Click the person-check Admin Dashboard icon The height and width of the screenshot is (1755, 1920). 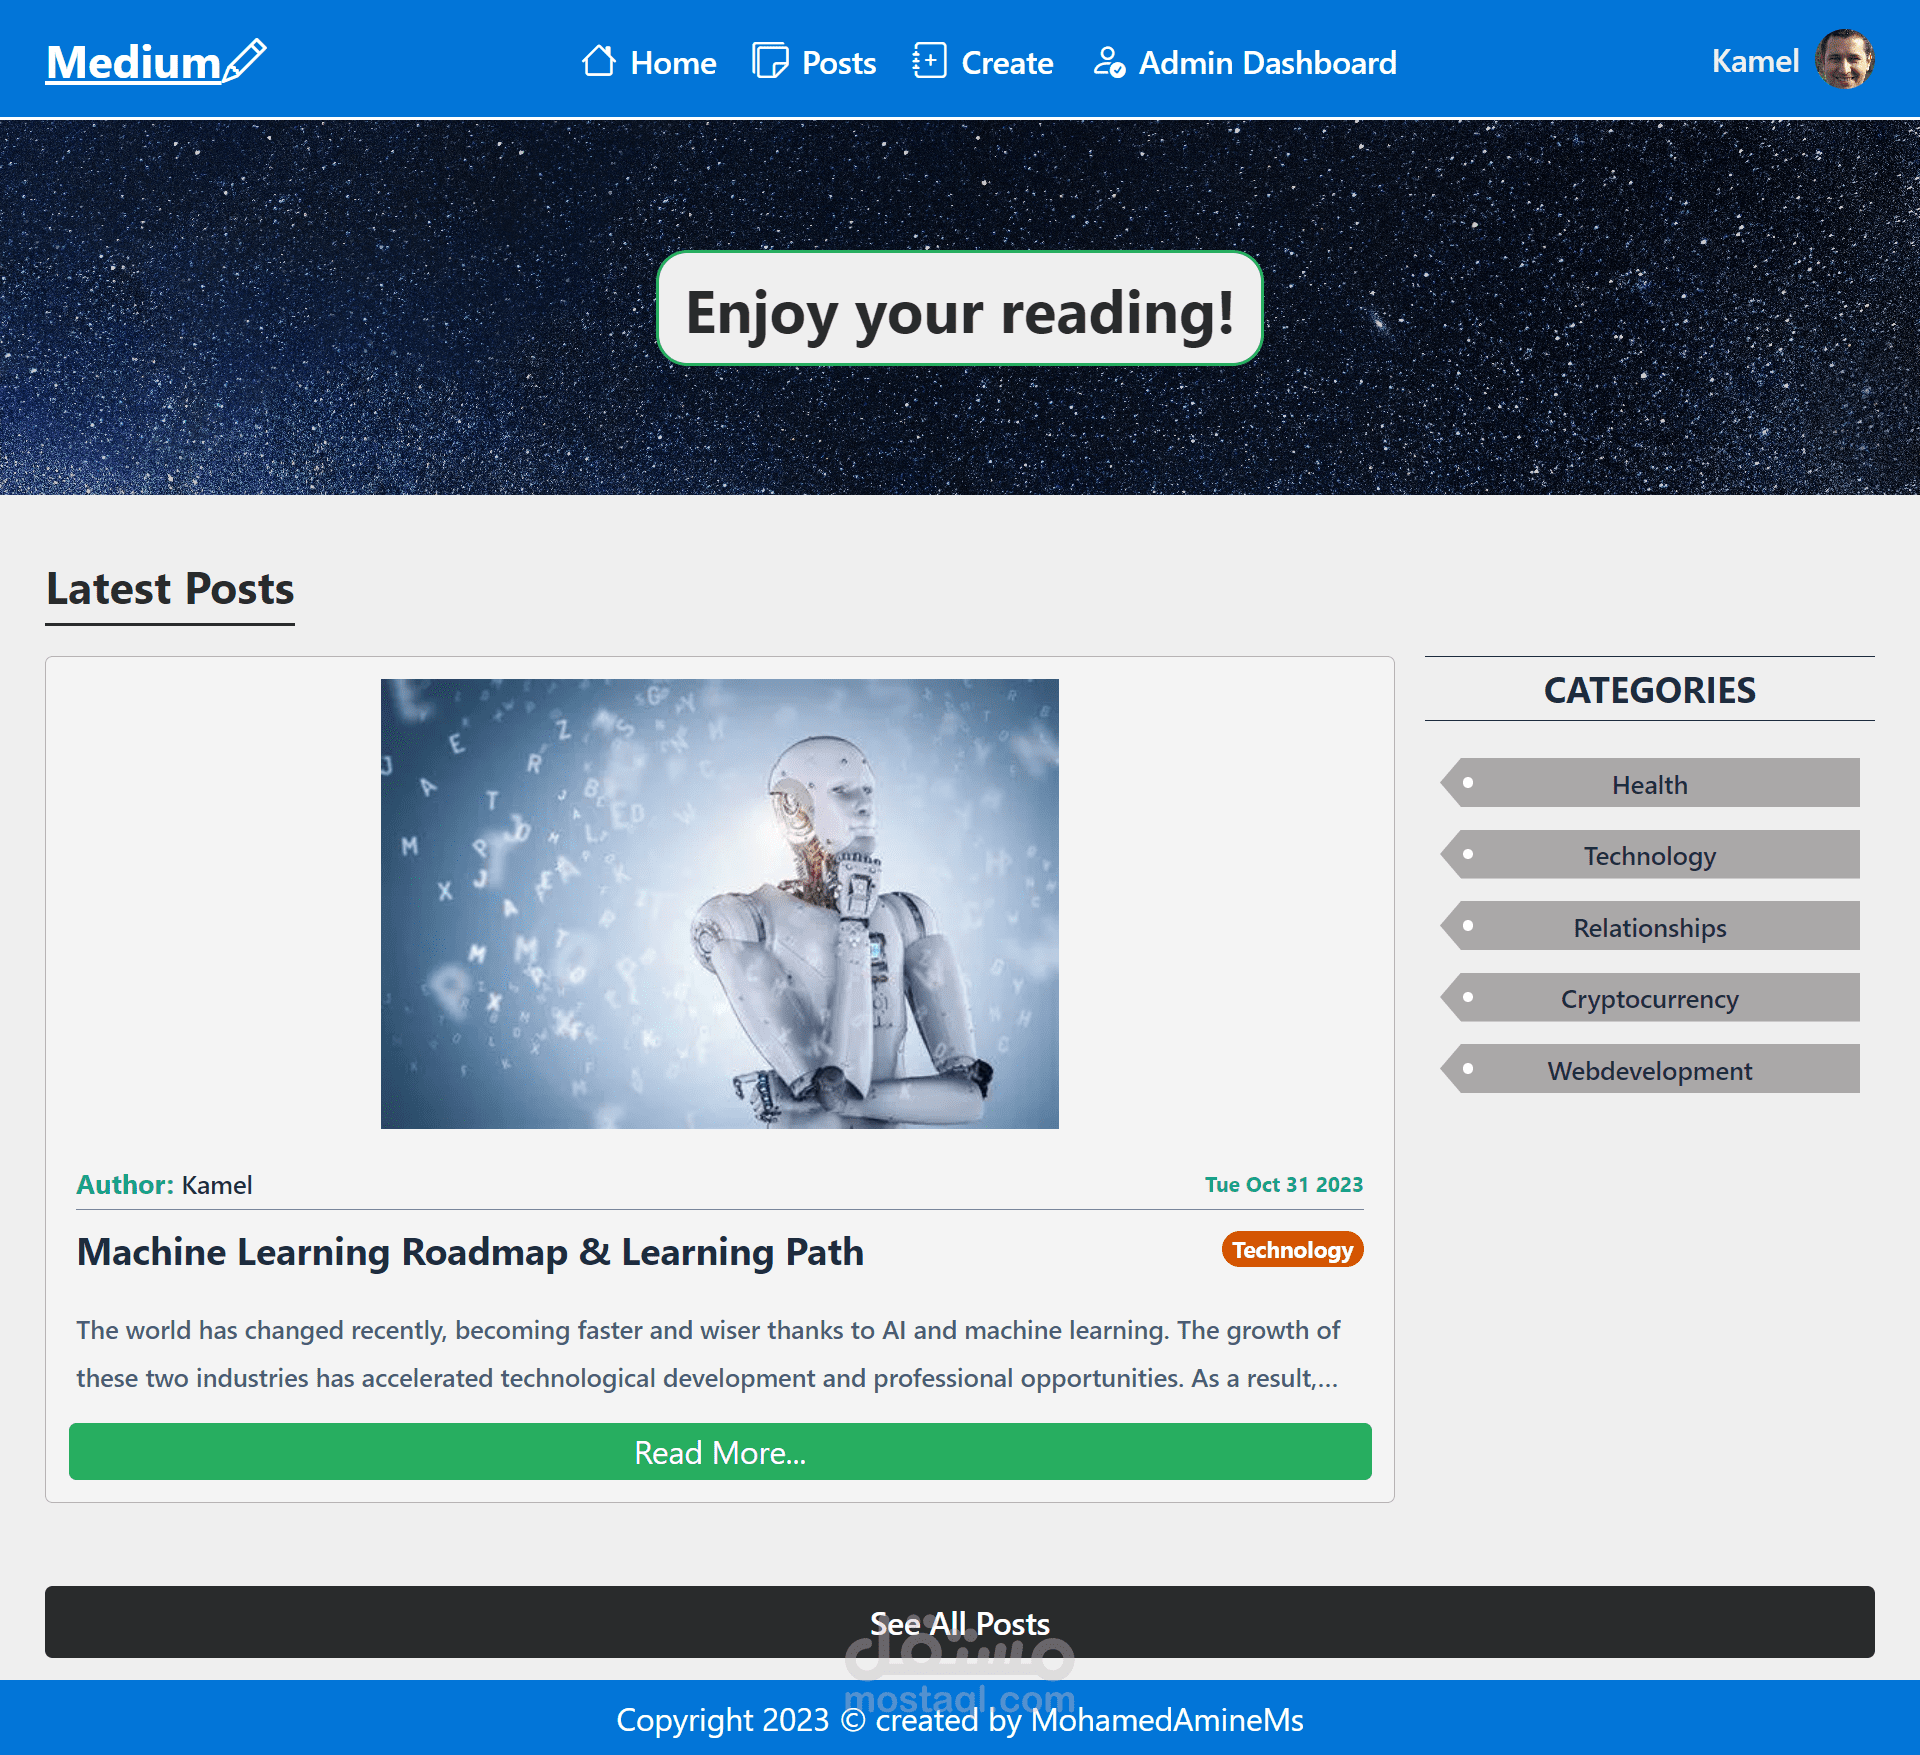click(1108, 62)
